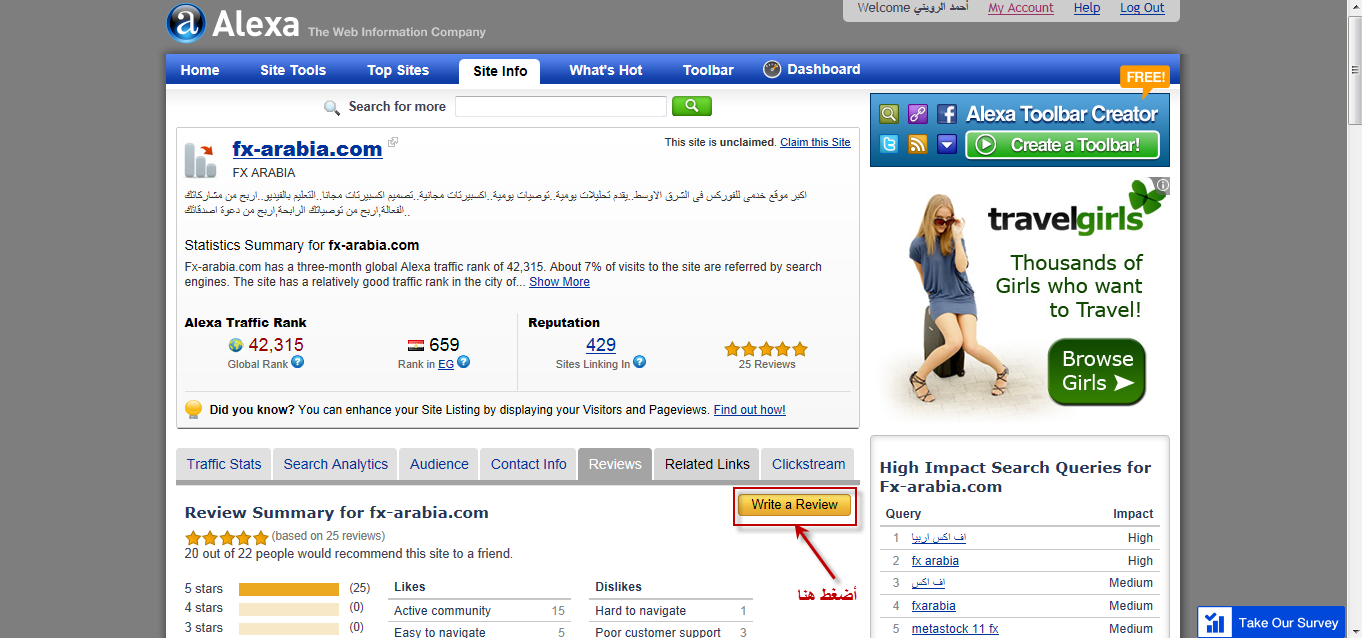Click the Rank in EG help icon

point(464,363)
